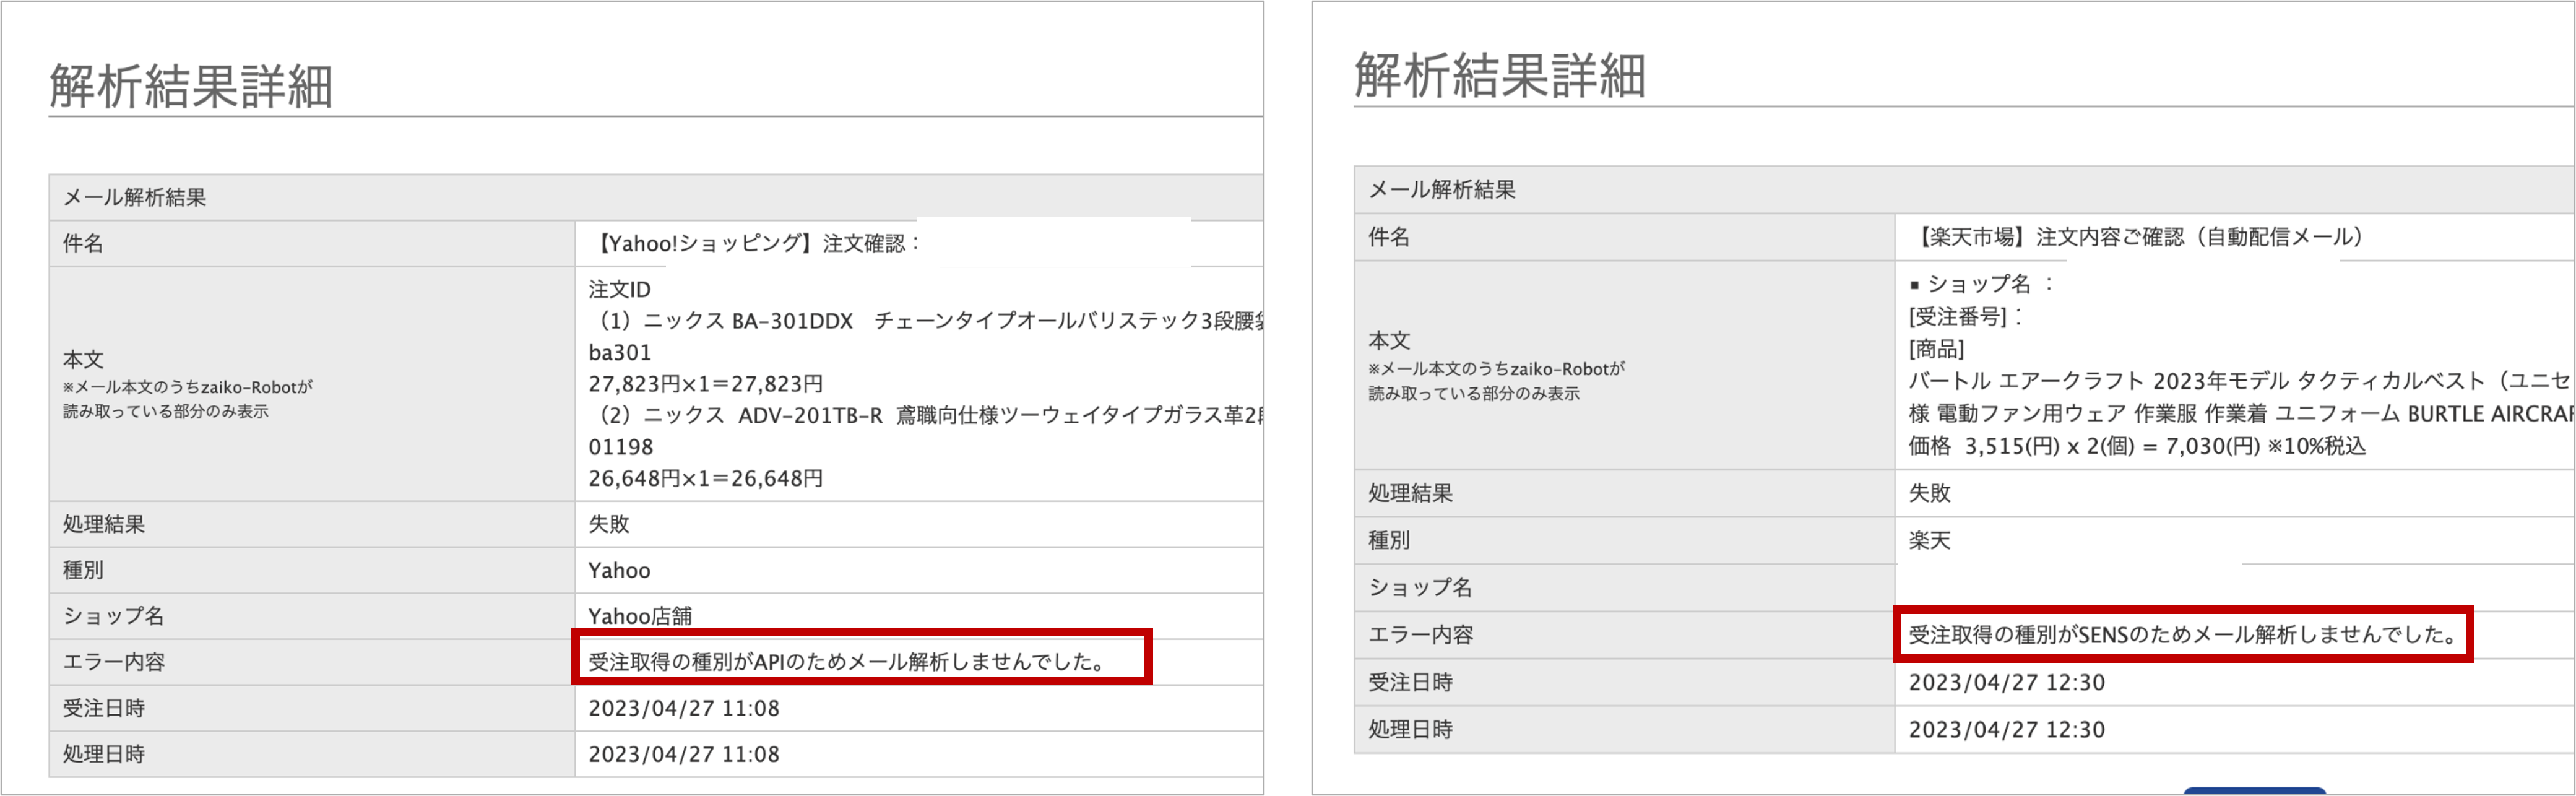The image size is (2576, 796).
Task: Click the 受注日時 label in the Yahoo panel
Action: coord(104,708)
